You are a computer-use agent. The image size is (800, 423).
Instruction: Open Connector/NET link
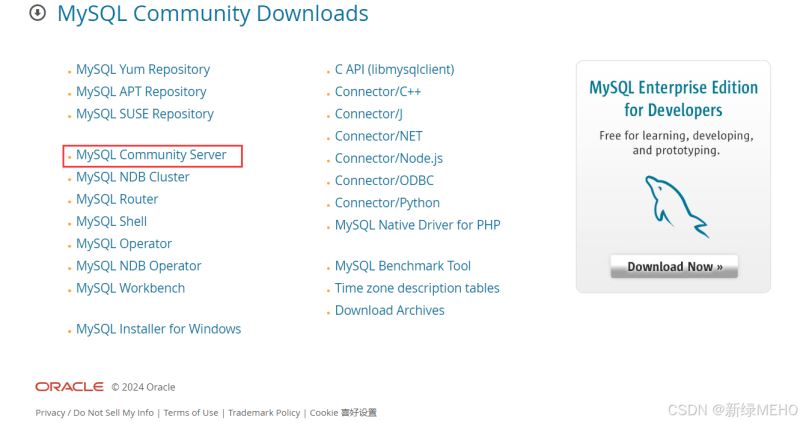click(x=379, y=136)
